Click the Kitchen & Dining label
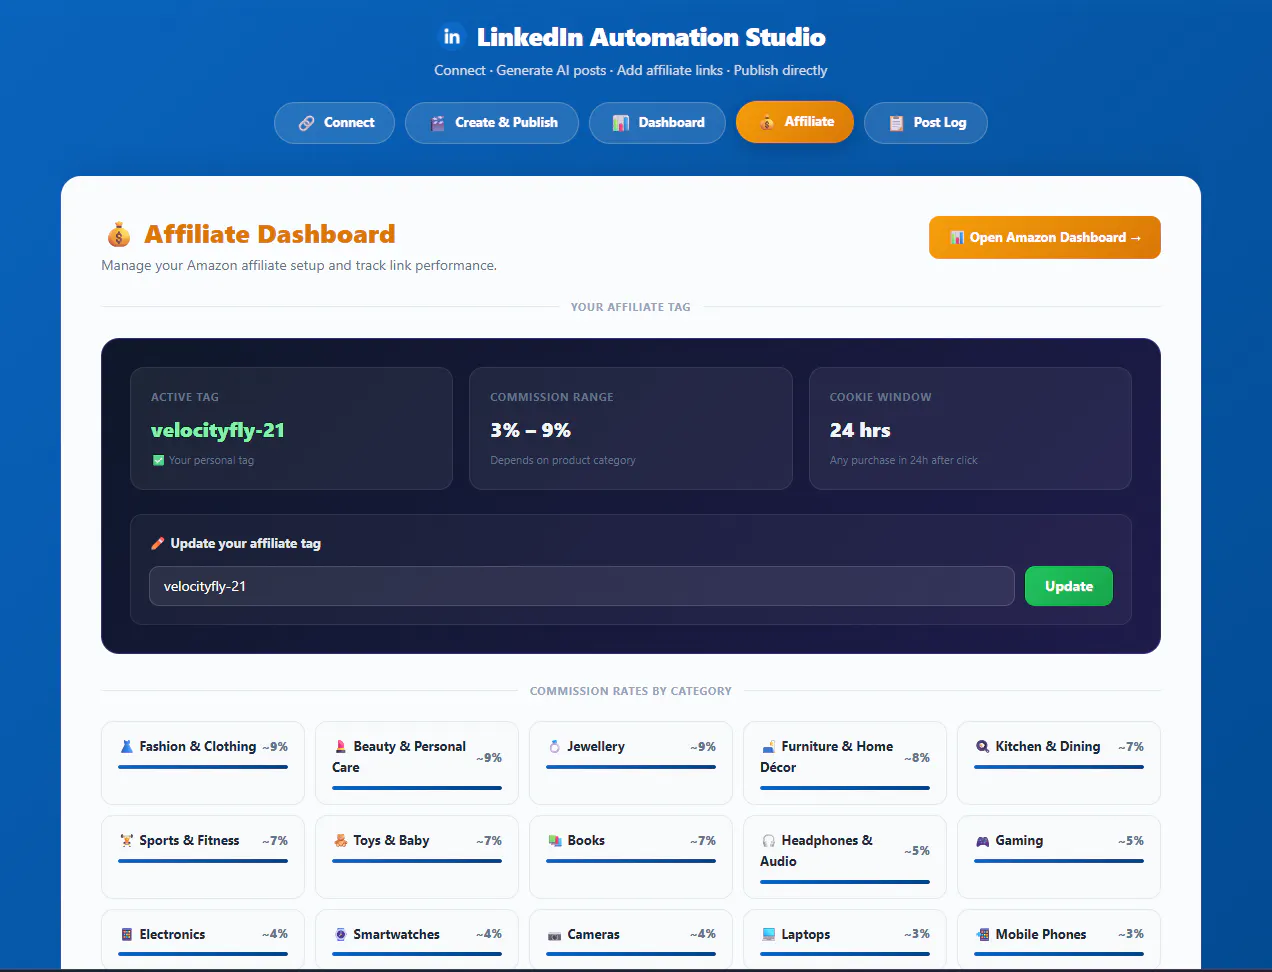Screen dimensions: 1272x972 click(x=1048, y=747)
